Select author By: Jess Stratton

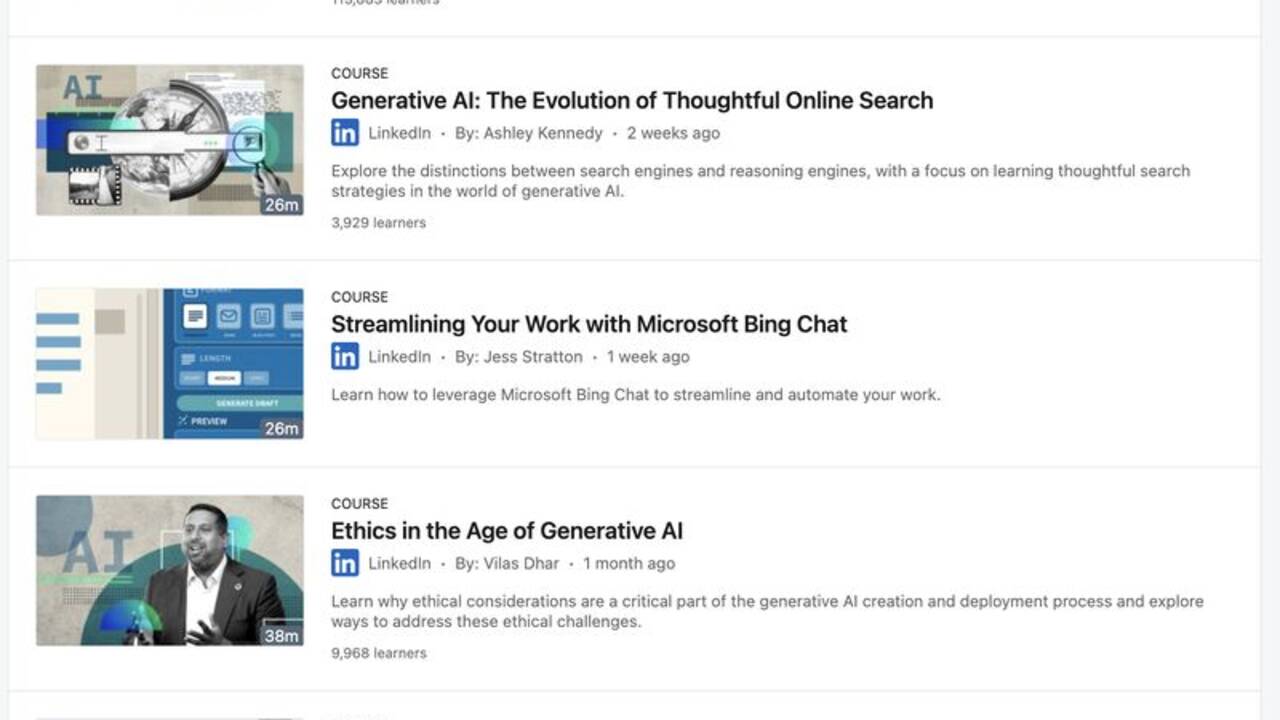[519, 357]
